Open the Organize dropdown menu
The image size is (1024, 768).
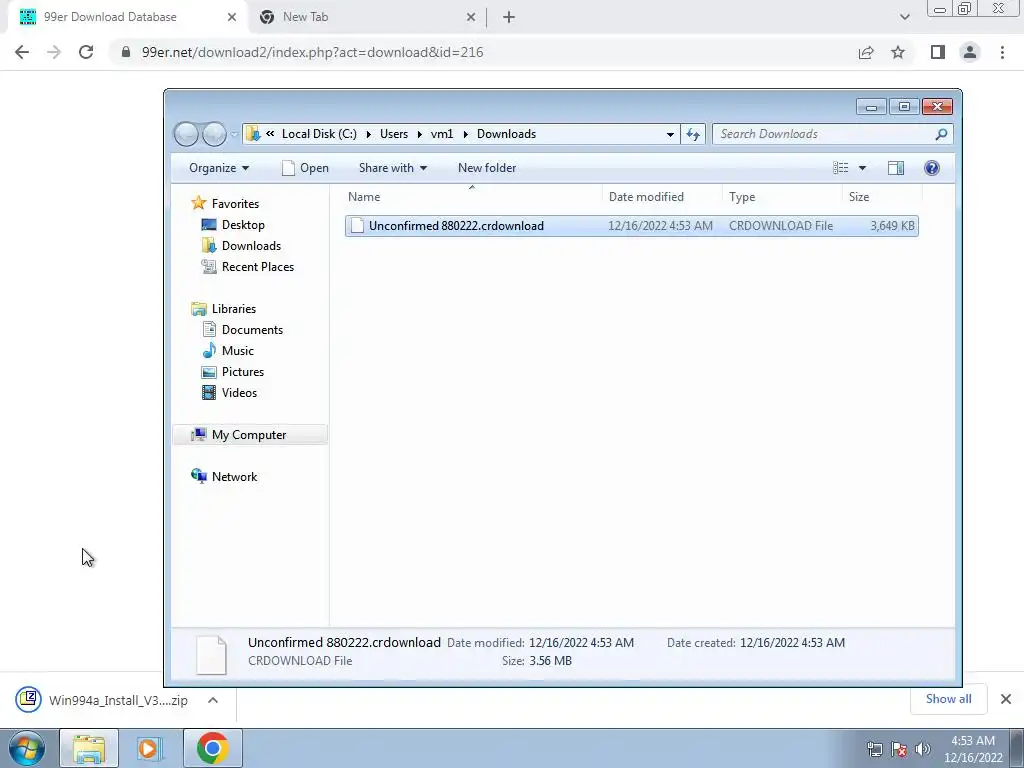pos(219,168)
